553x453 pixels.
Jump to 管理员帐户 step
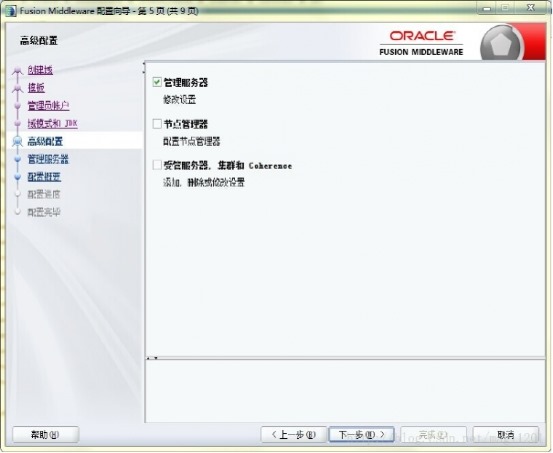[x=48, y=105]
